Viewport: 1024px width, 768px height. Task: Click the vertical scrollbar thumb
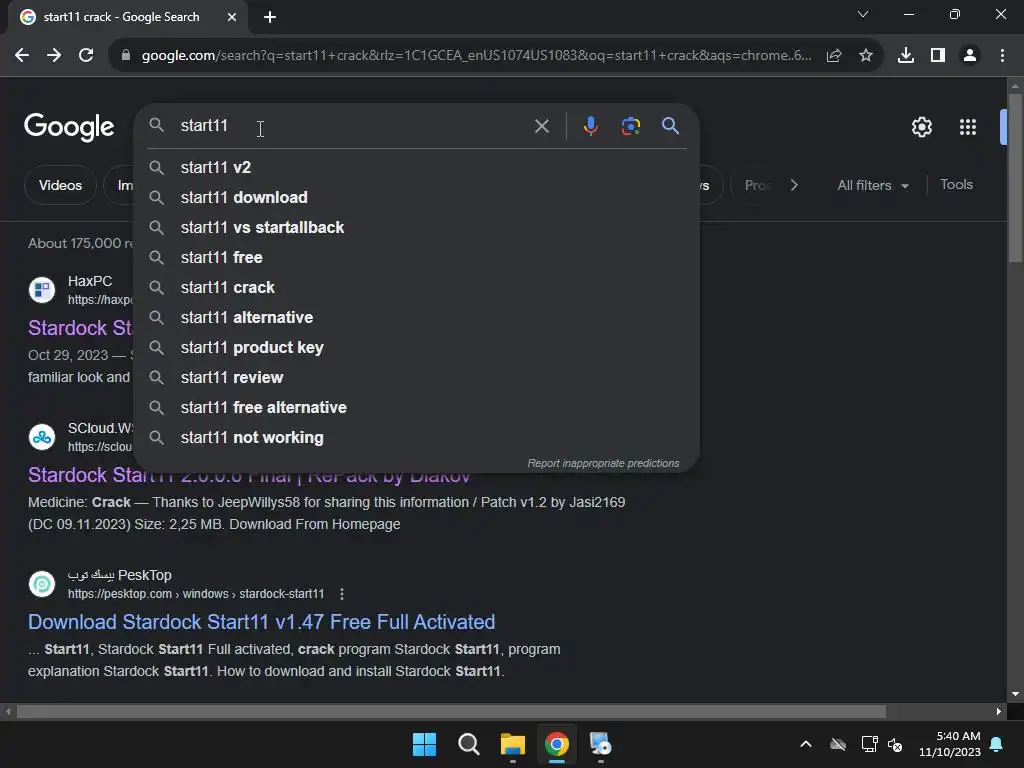coord(1015,178)
